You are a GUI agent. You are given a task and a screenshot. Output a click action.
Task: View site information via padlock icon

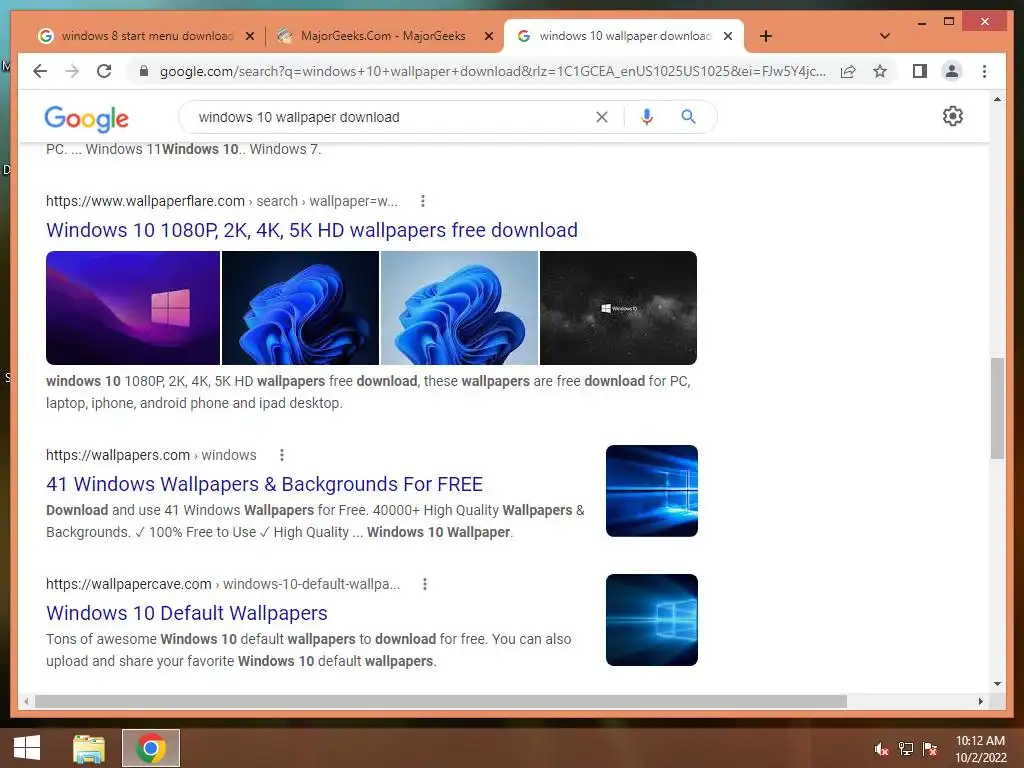click(144, 71)
